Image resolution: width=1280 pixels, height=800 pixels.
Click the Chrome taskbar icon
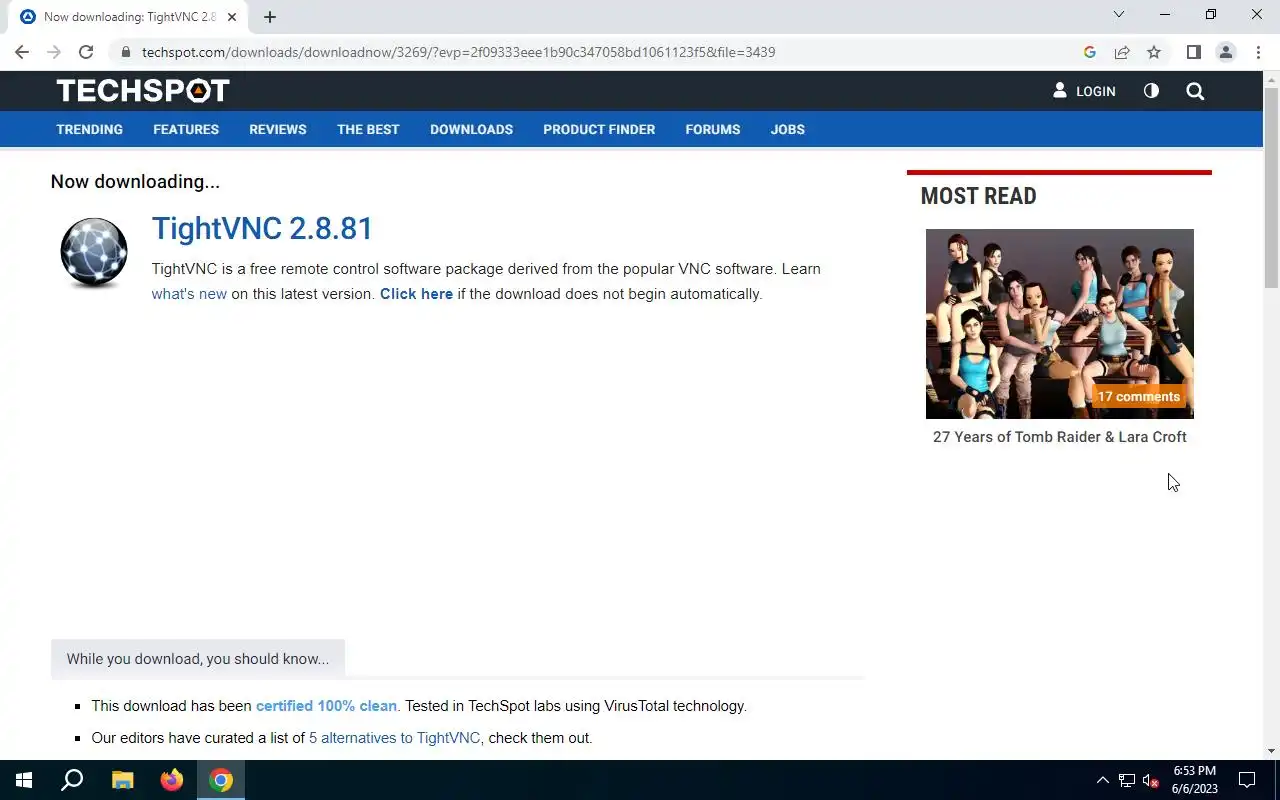[221, 780]
